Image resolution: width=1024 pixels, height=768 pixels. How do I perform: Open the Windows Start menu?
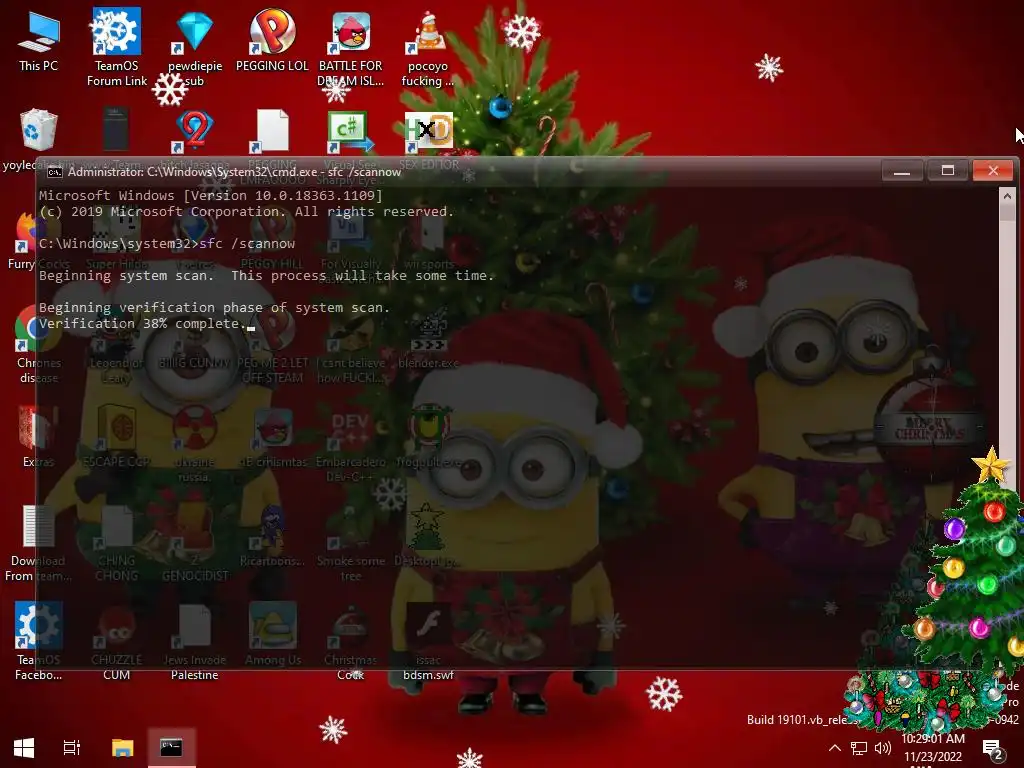tap(24, 747)
